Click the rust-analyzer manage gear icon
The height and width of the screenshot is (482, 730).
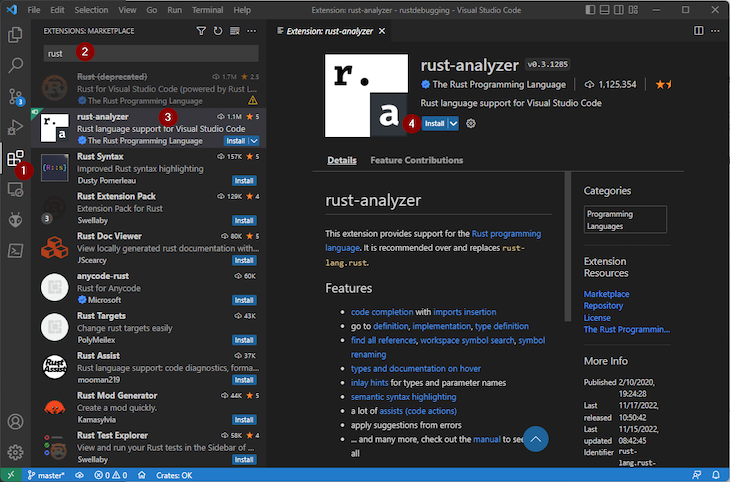click(471, 123)
